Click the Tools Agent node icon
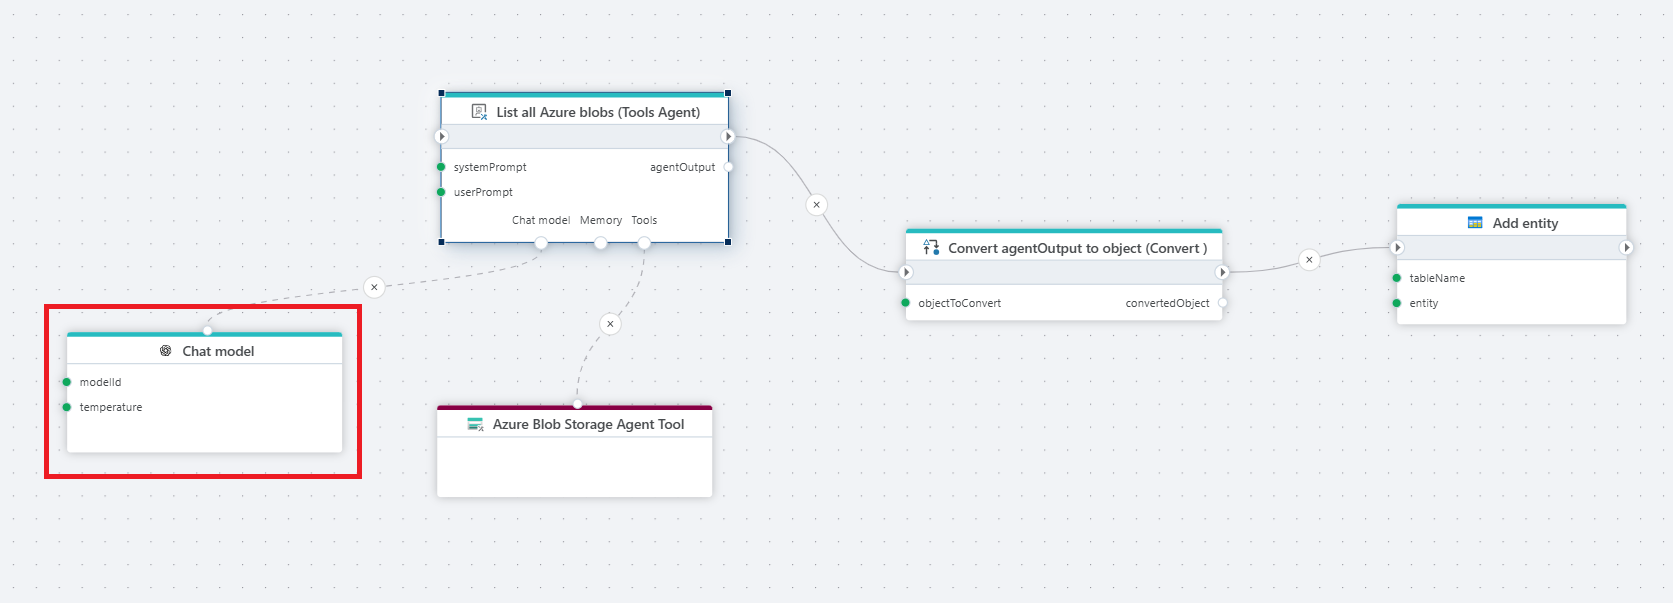The width and height of the screenshot is (1673, 603). click(x=479, y=112)
